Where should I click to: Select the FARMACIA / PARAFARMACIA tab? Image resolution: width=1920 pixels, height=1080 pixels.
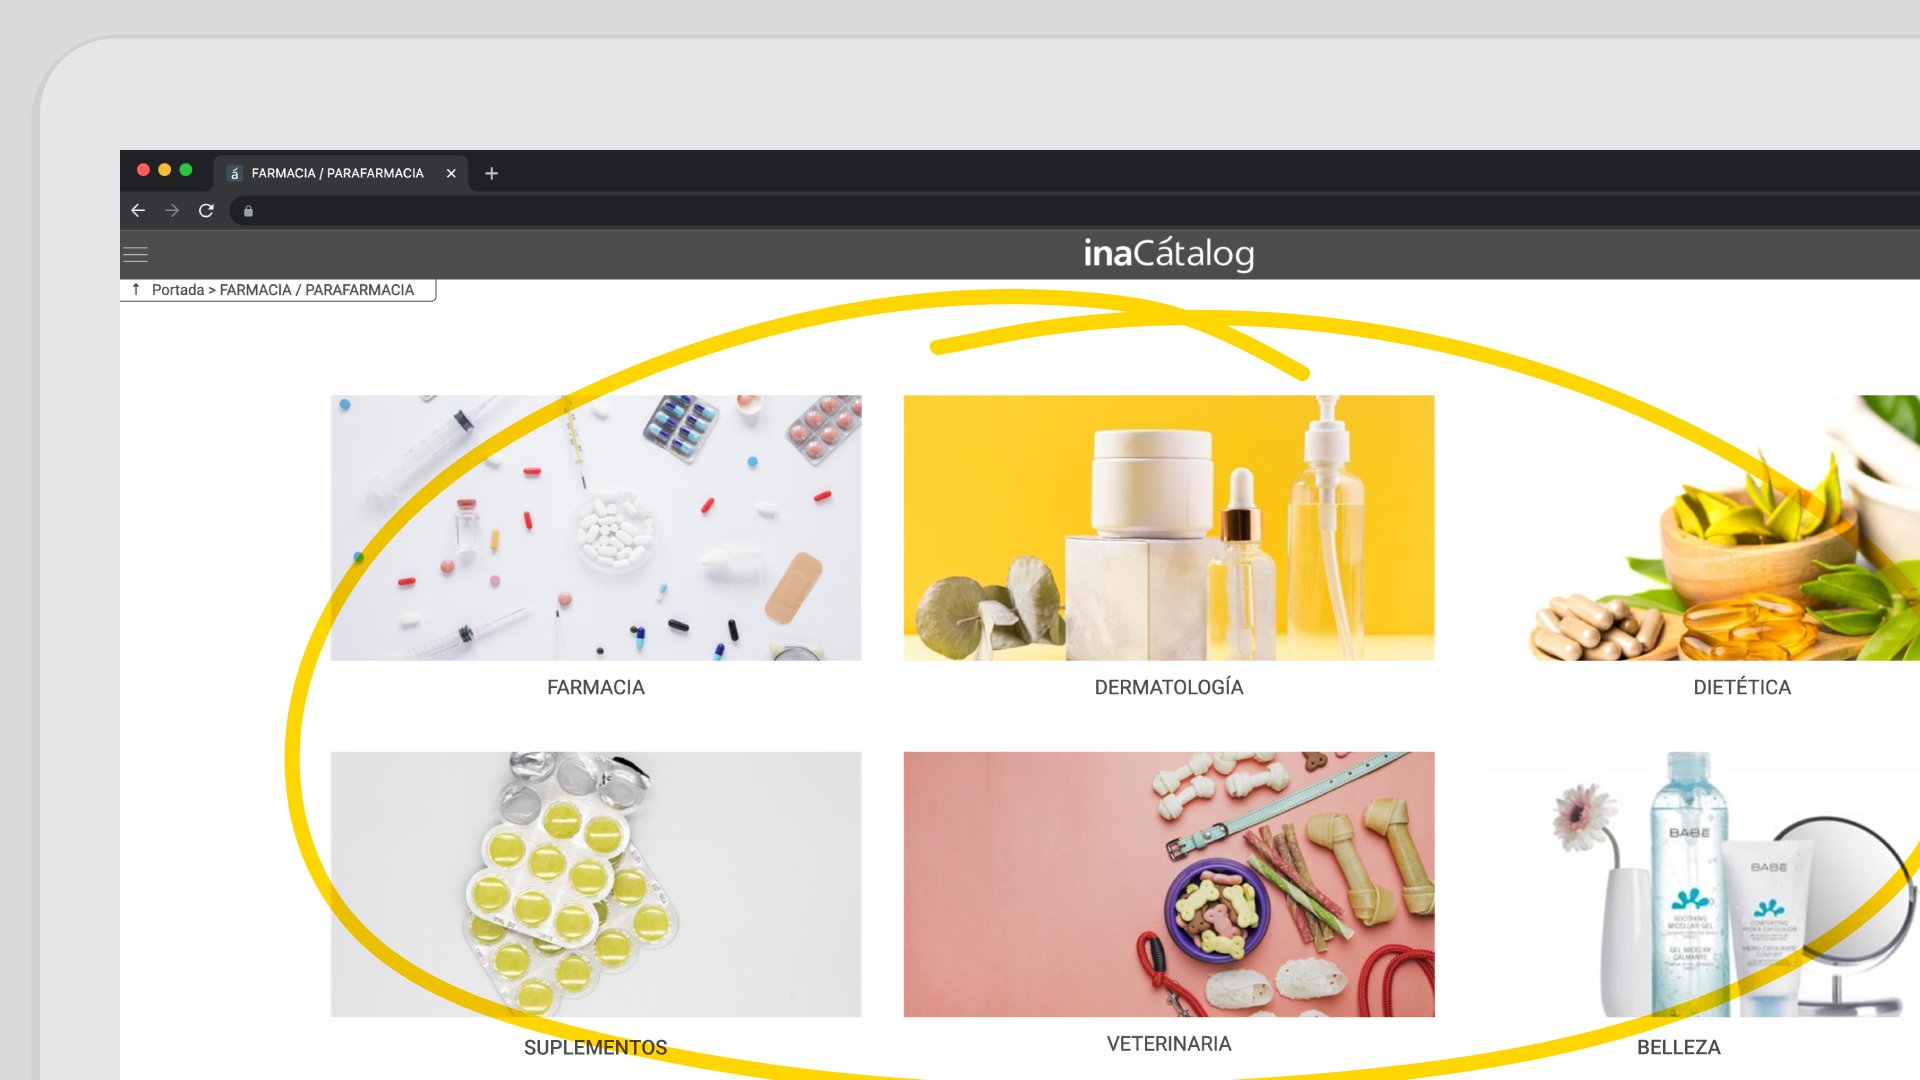coord(337,173)
